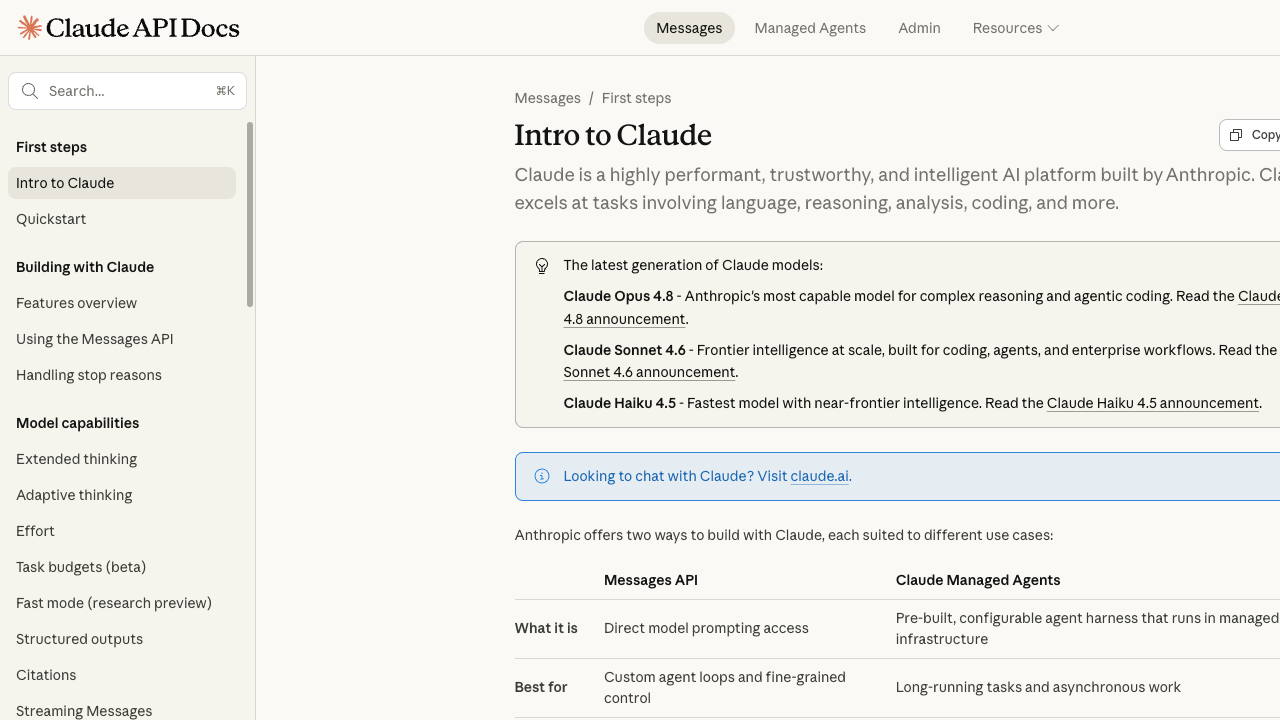Open Sonnet 4.6 announcement link

[649, 372]
